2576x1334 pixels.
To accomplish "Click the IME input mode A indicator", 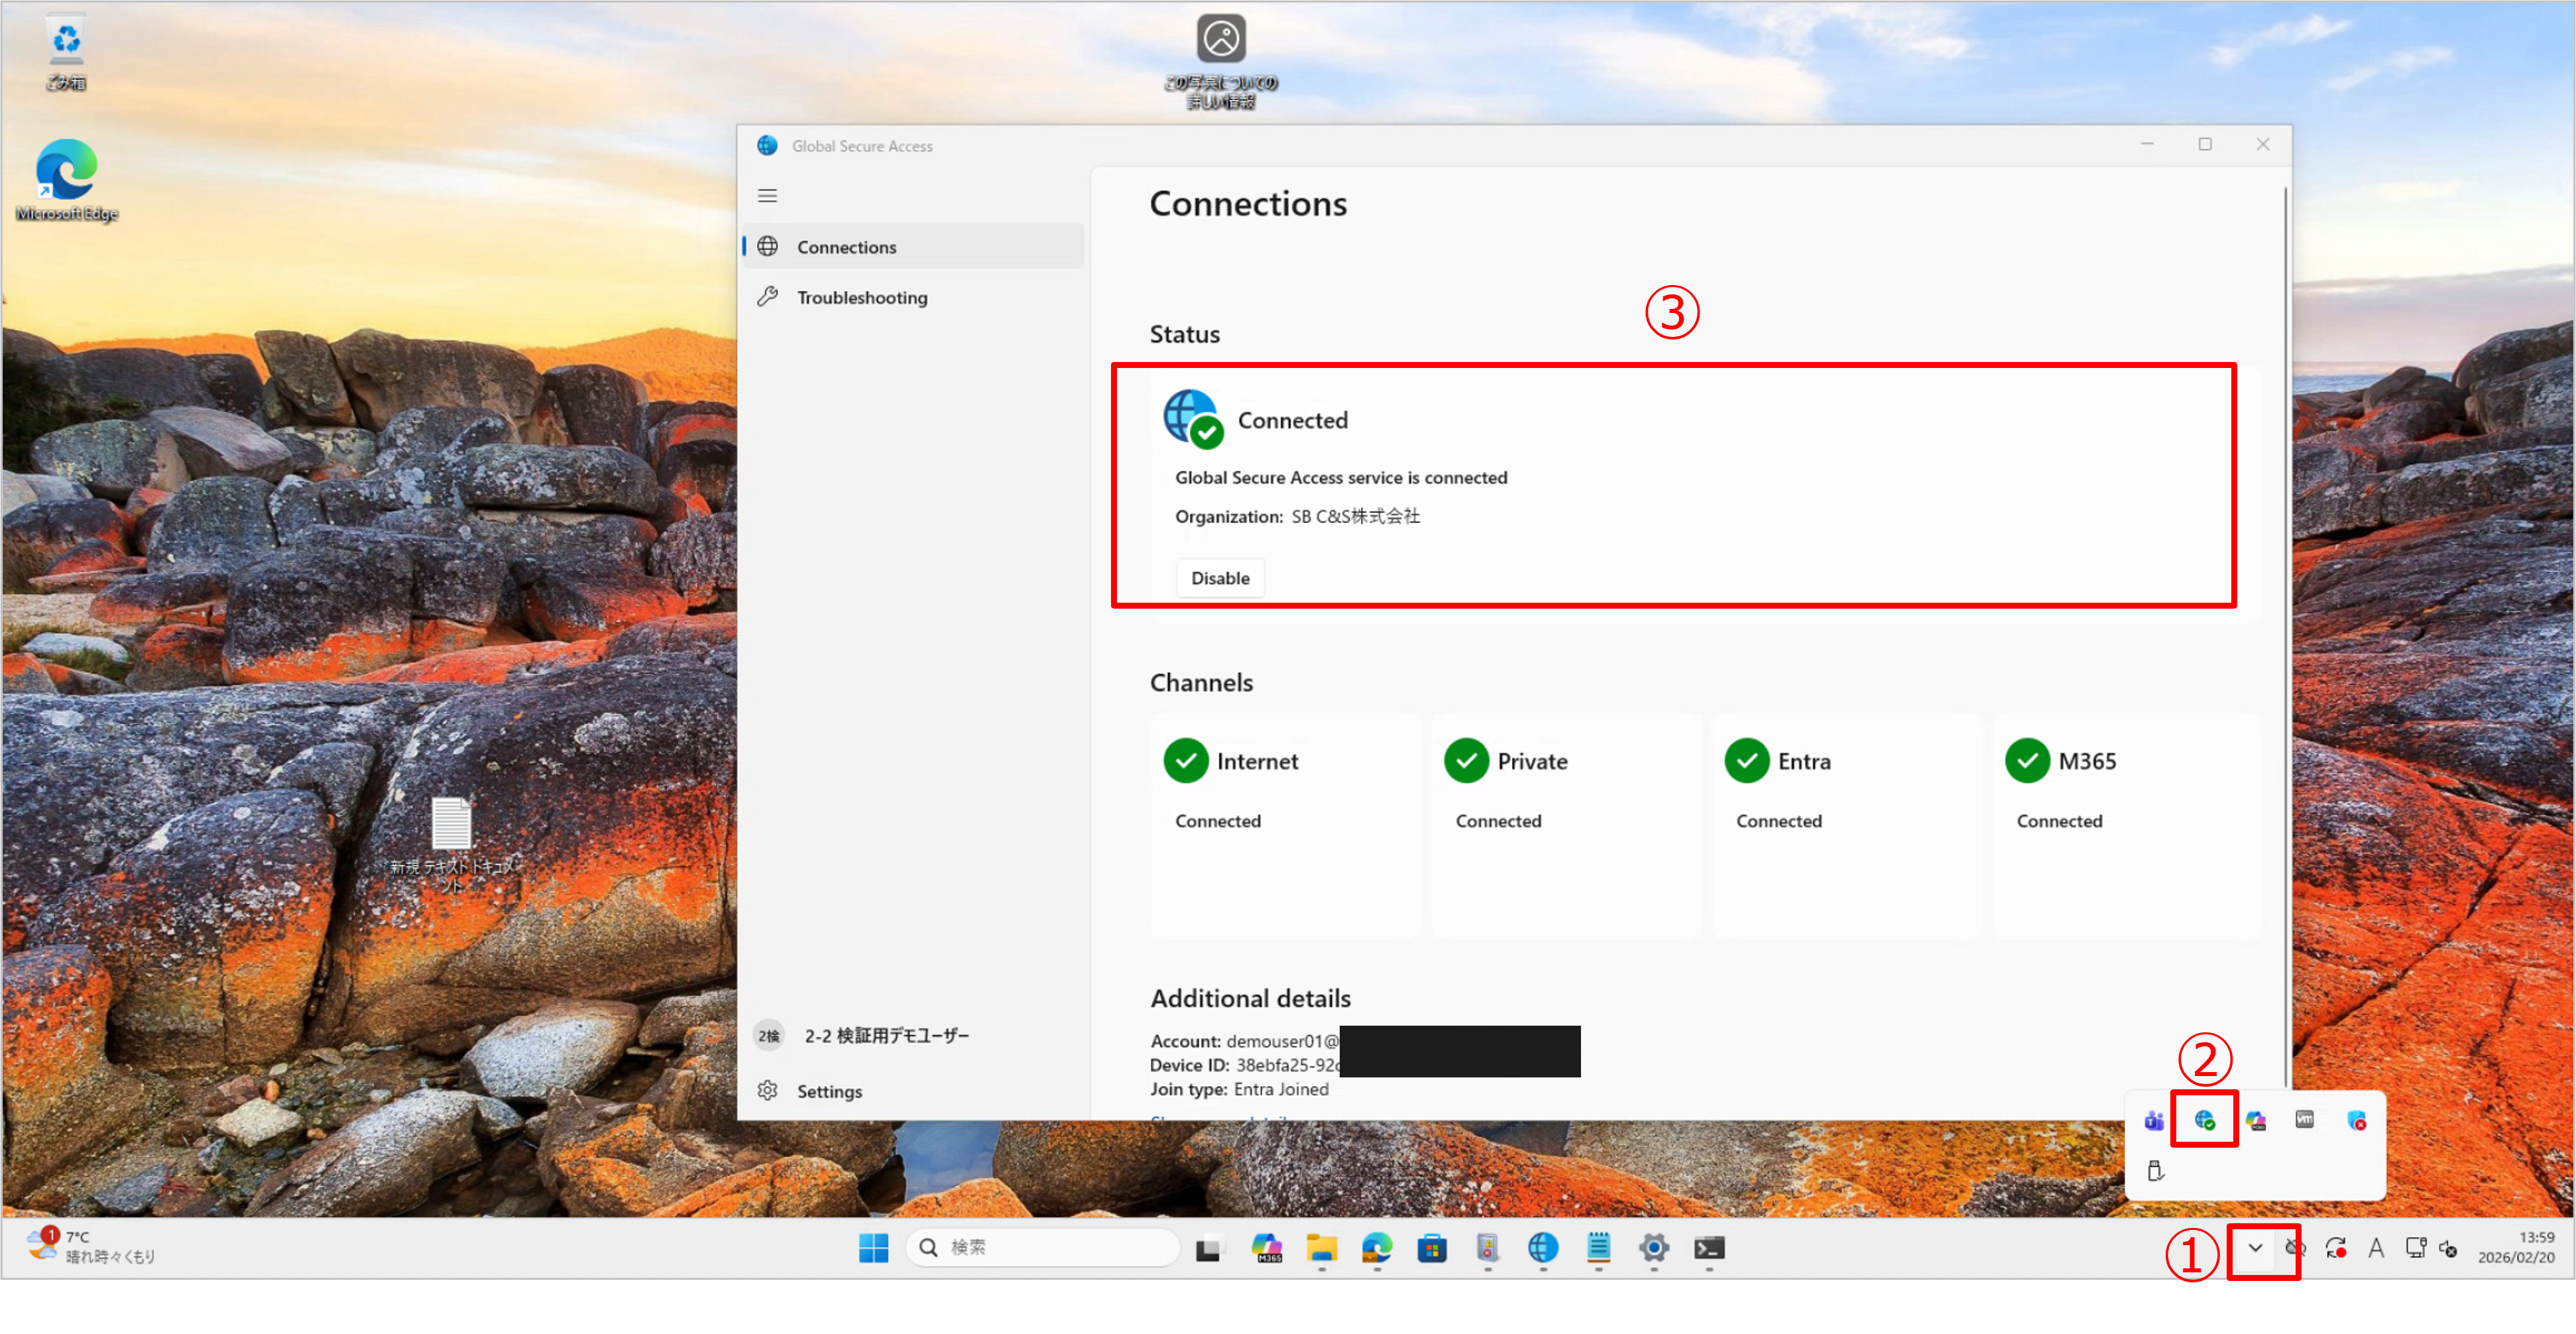I will [x=2376, y=1247].
